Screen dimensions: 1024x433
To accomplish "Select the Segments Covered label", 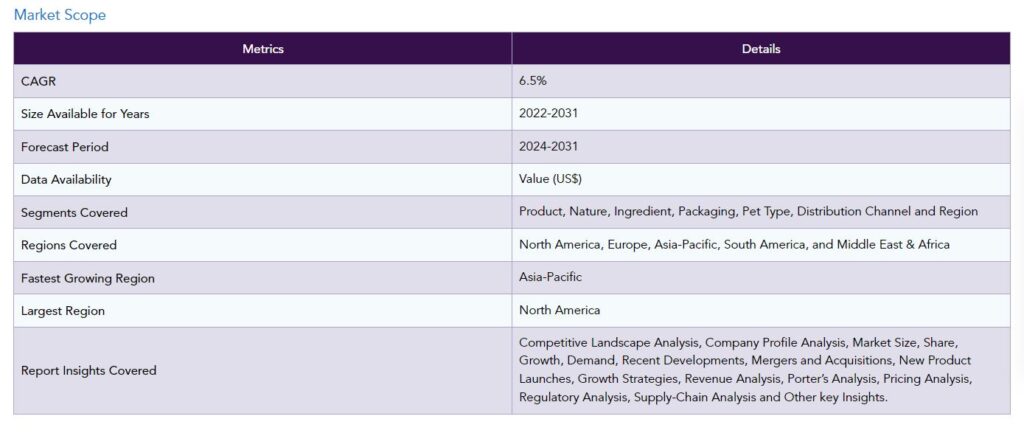I will coord(74,213).
